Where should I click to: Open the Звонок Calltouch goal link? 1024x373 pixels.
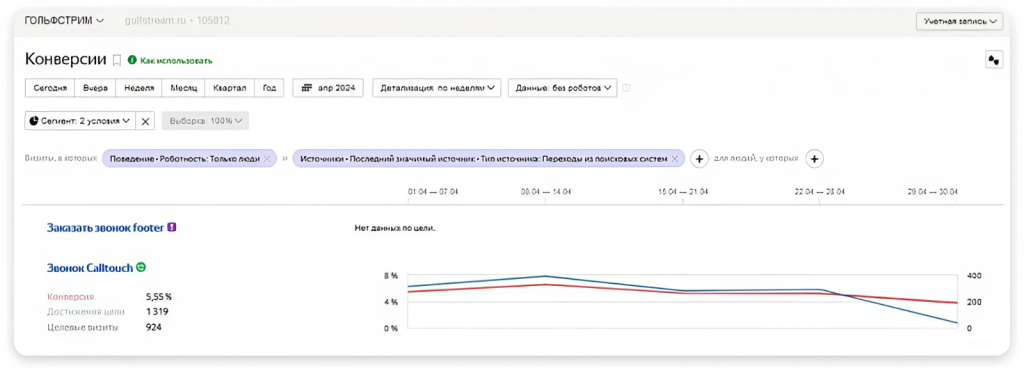90,267
